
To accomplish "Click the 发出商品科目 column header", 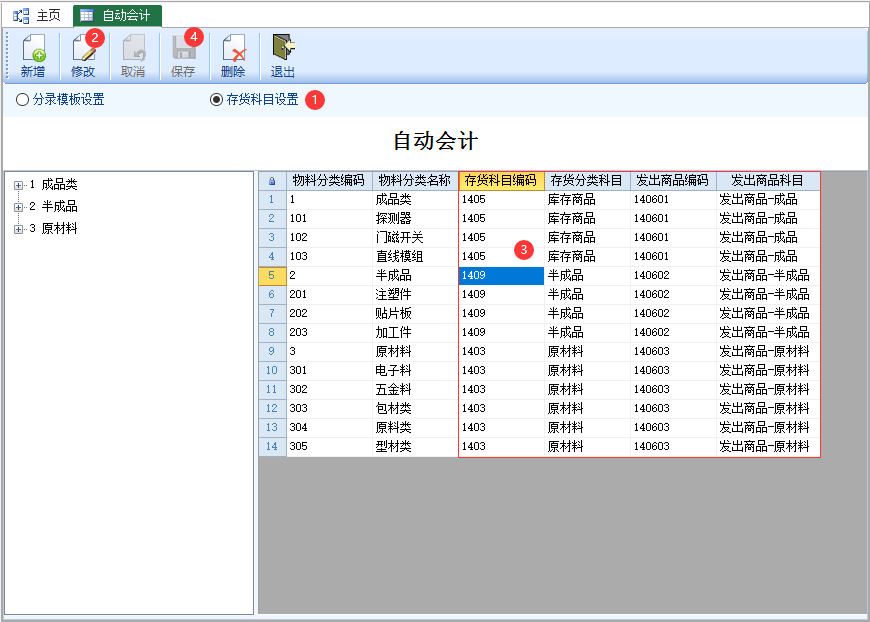I will pyautogui.click(x=768, y=181).
